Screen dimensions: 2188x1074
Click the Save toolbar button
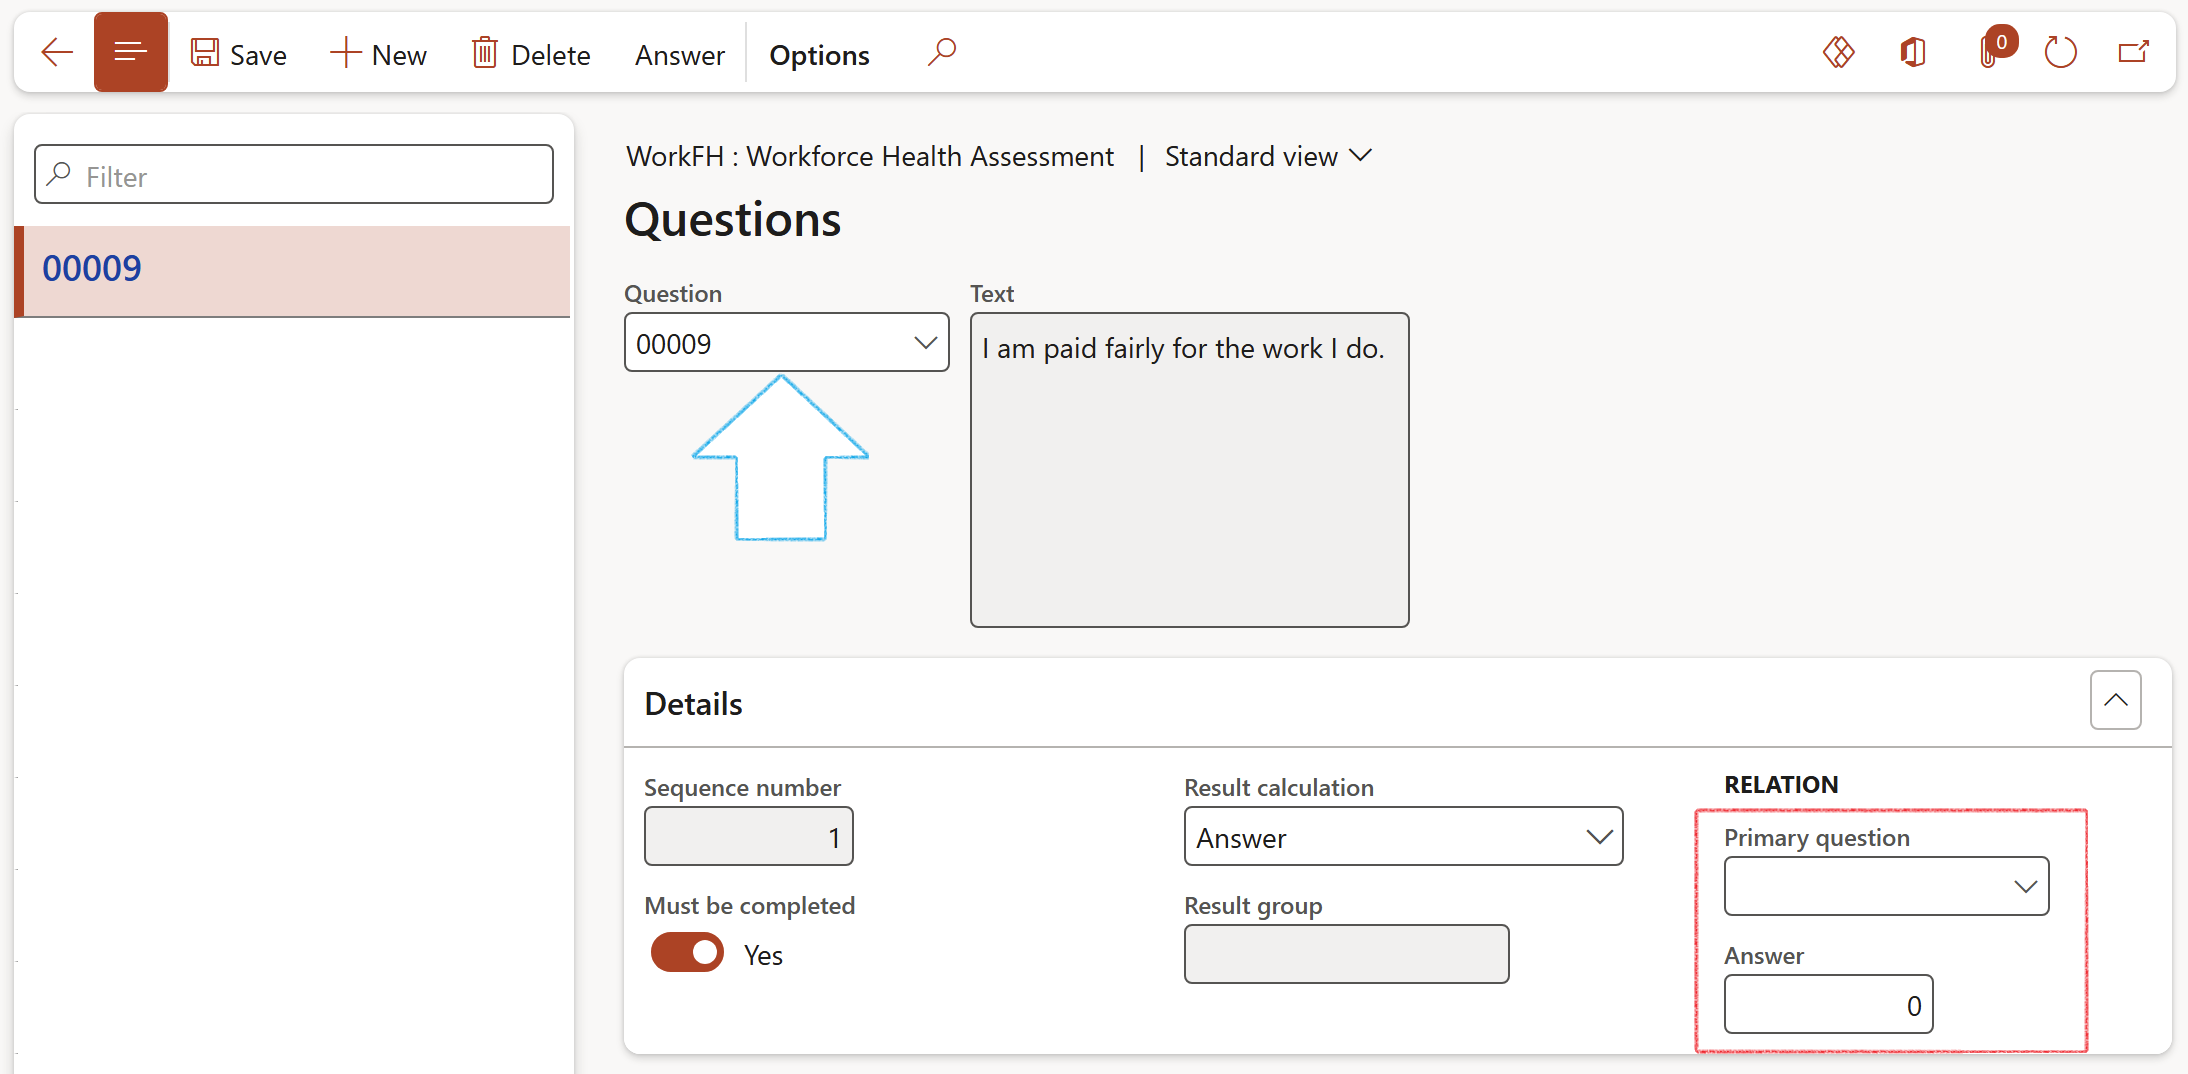click(x=239, y=54)
